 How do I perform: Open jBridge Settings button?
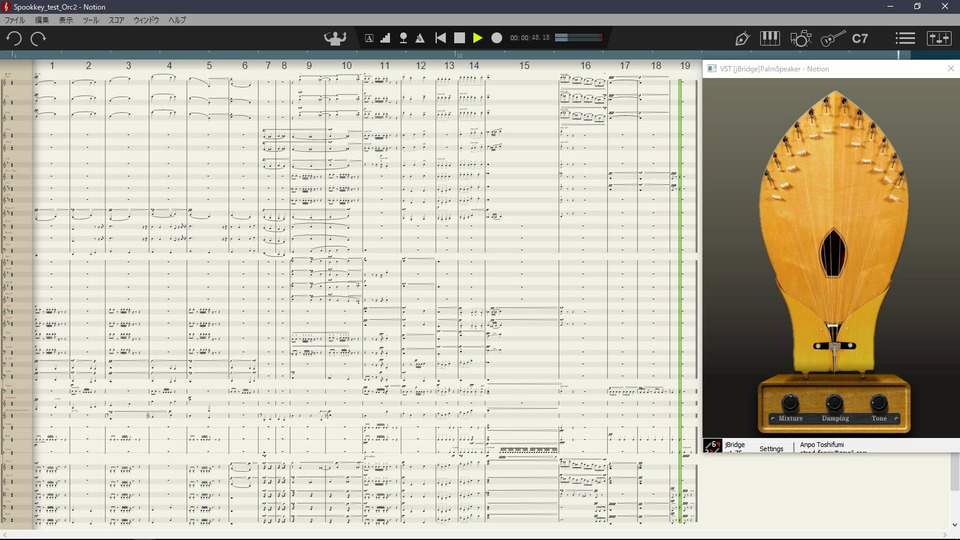coord(771,449)
